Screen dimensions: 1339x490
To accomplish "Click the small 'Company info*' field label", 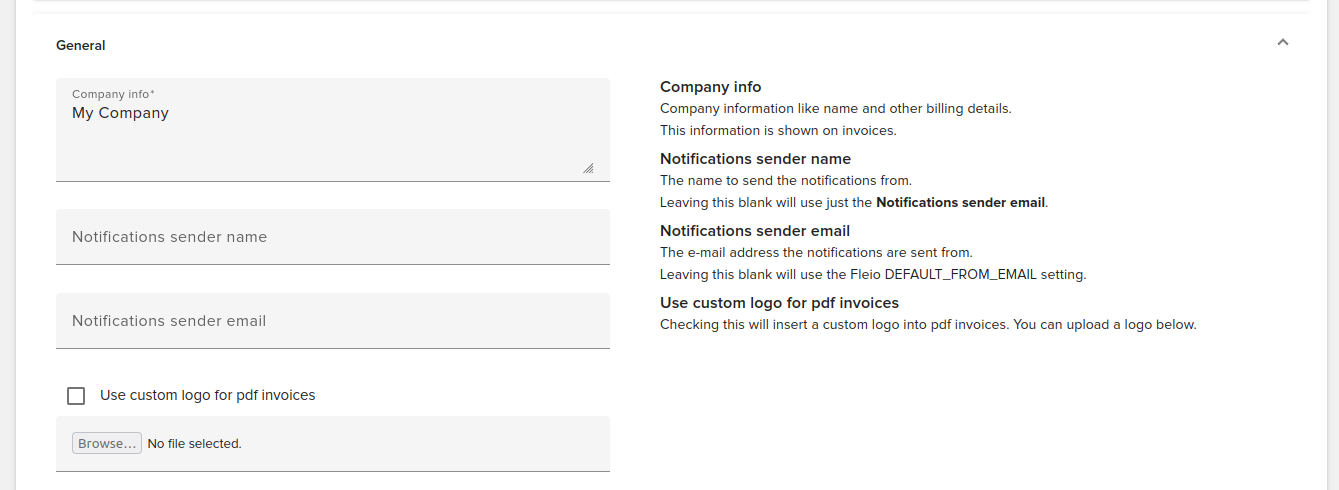I will [x=113, y=95].
